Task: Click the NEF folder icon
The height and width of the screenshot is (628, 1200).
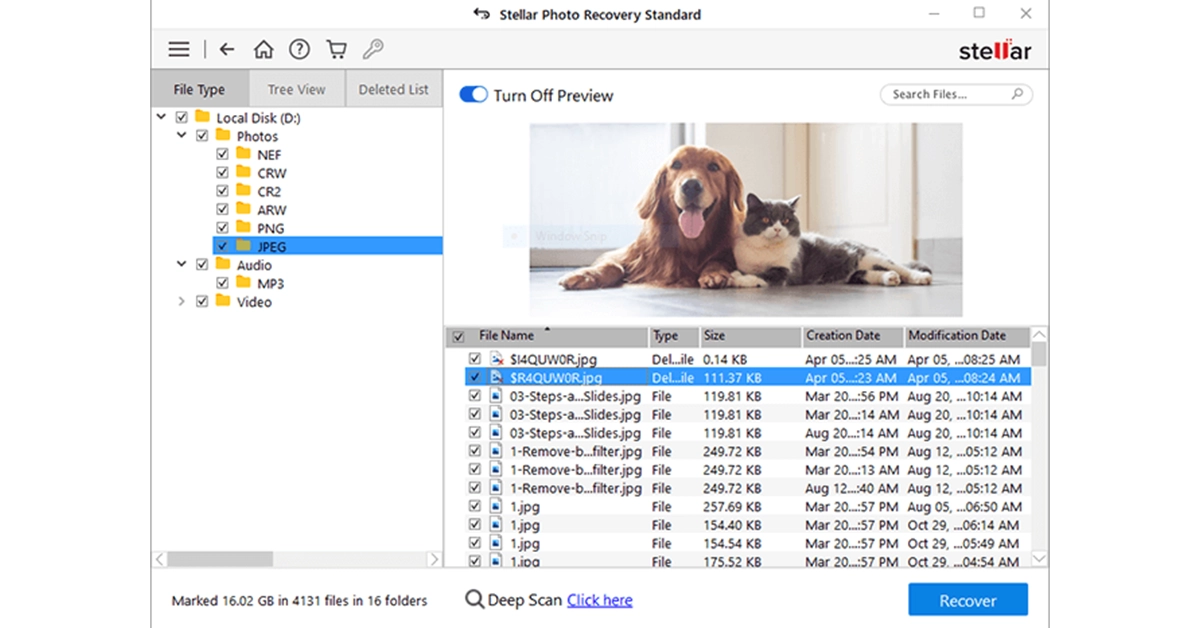Action: coord(244,154)
